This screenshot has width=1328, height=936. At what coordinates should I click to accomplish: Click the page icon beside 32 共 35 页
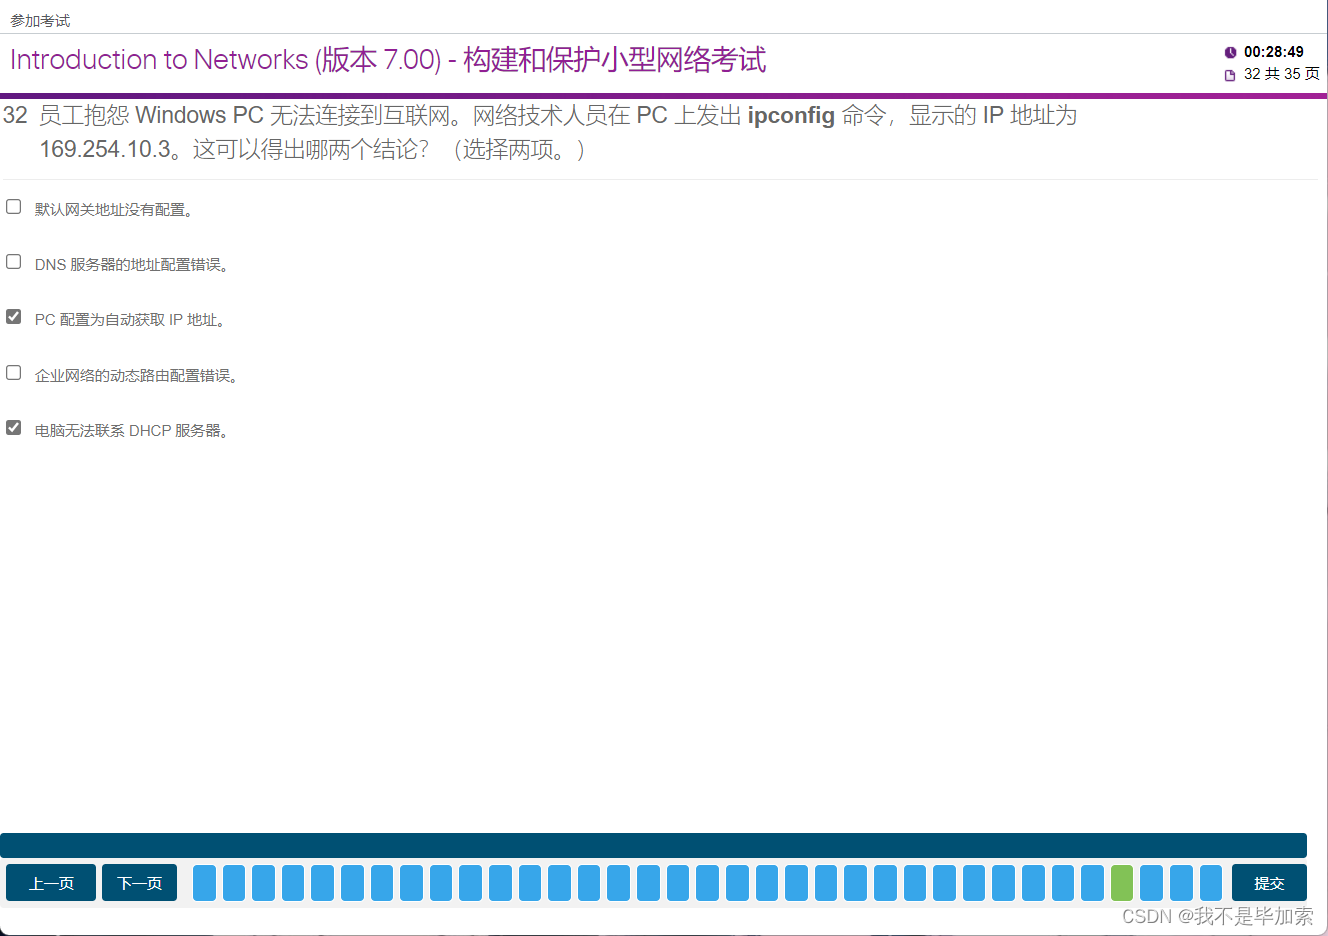coord(1230,75)
